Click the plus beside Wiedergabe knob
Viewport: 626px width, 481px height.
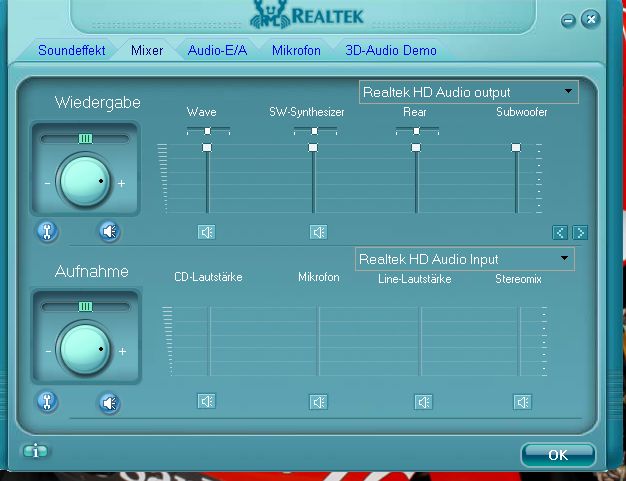coord(121,183)
